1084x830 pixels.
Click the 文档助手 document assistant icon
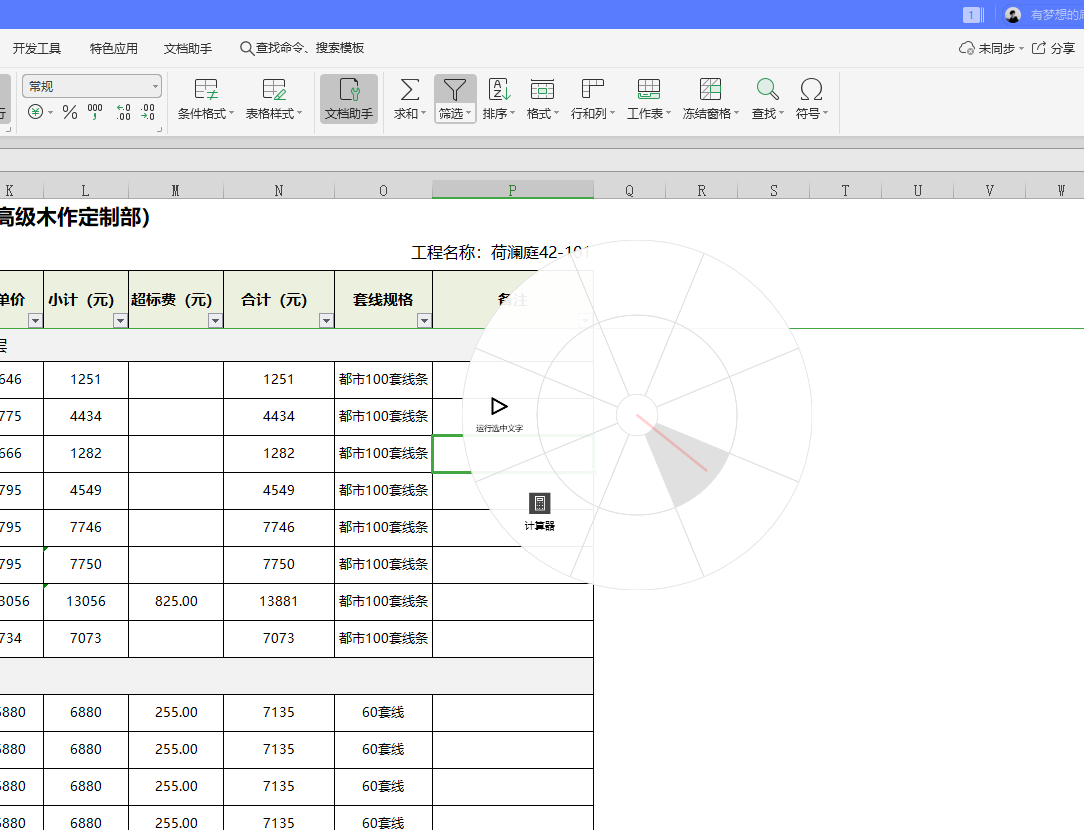pos(348,99)
